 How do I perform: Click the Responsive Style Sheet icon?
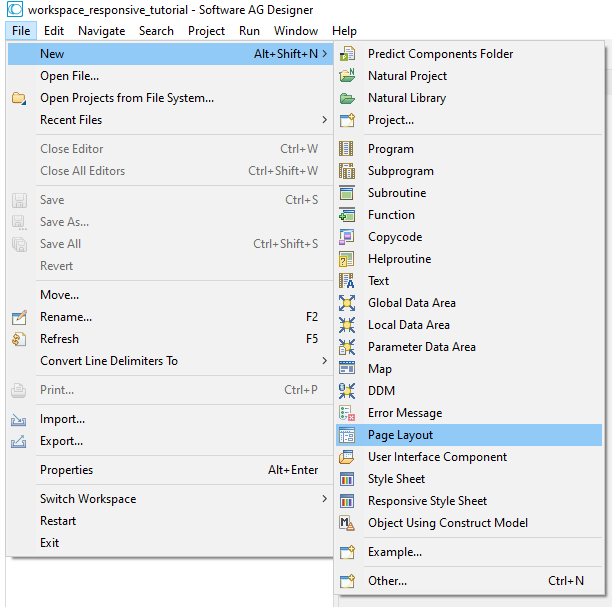click(x=347, y=501)
